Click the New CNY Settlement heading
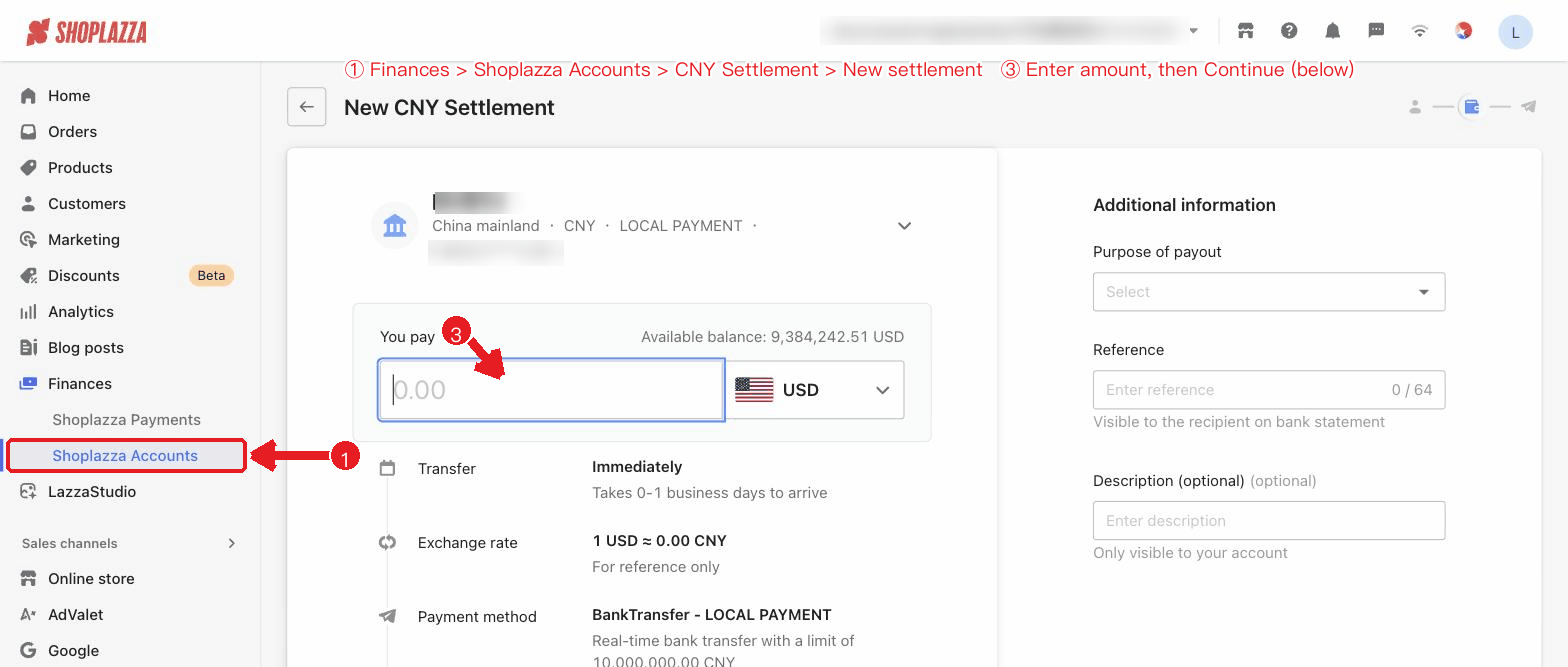This screenshot has height=667, width=1568. tap(449, 108)
